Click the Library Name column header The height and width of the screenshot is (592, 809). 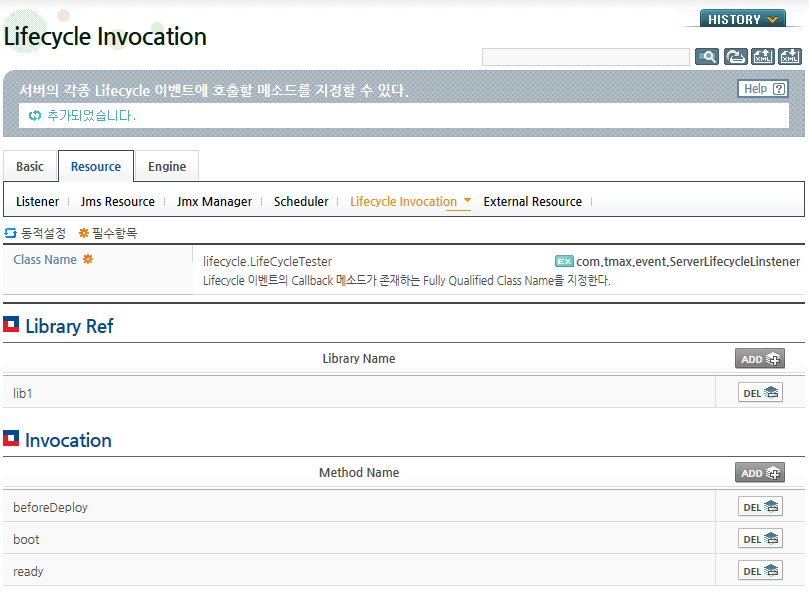coord(359,359)
